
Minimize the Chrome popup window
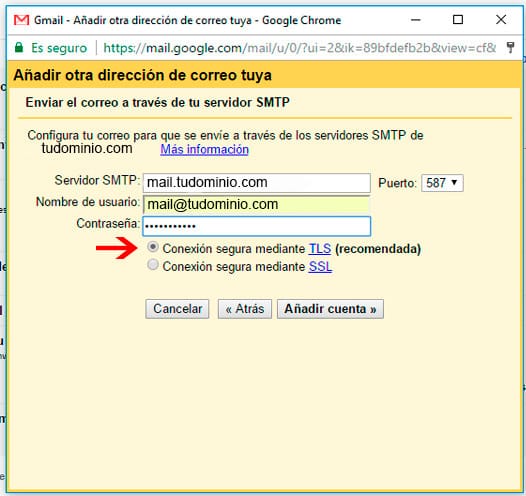pos(416,20)
